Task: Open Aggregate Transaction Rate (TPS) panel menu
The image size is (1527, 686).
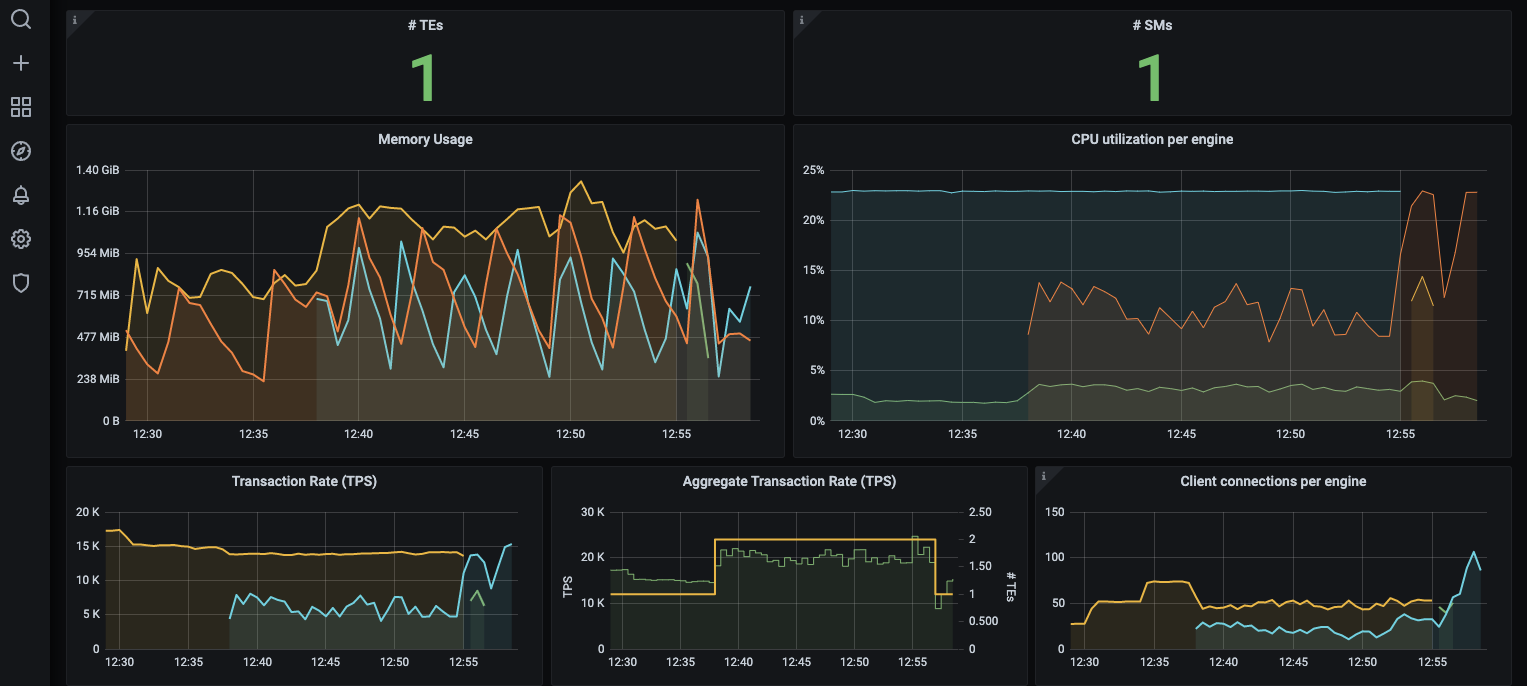Action: [789, 481]
